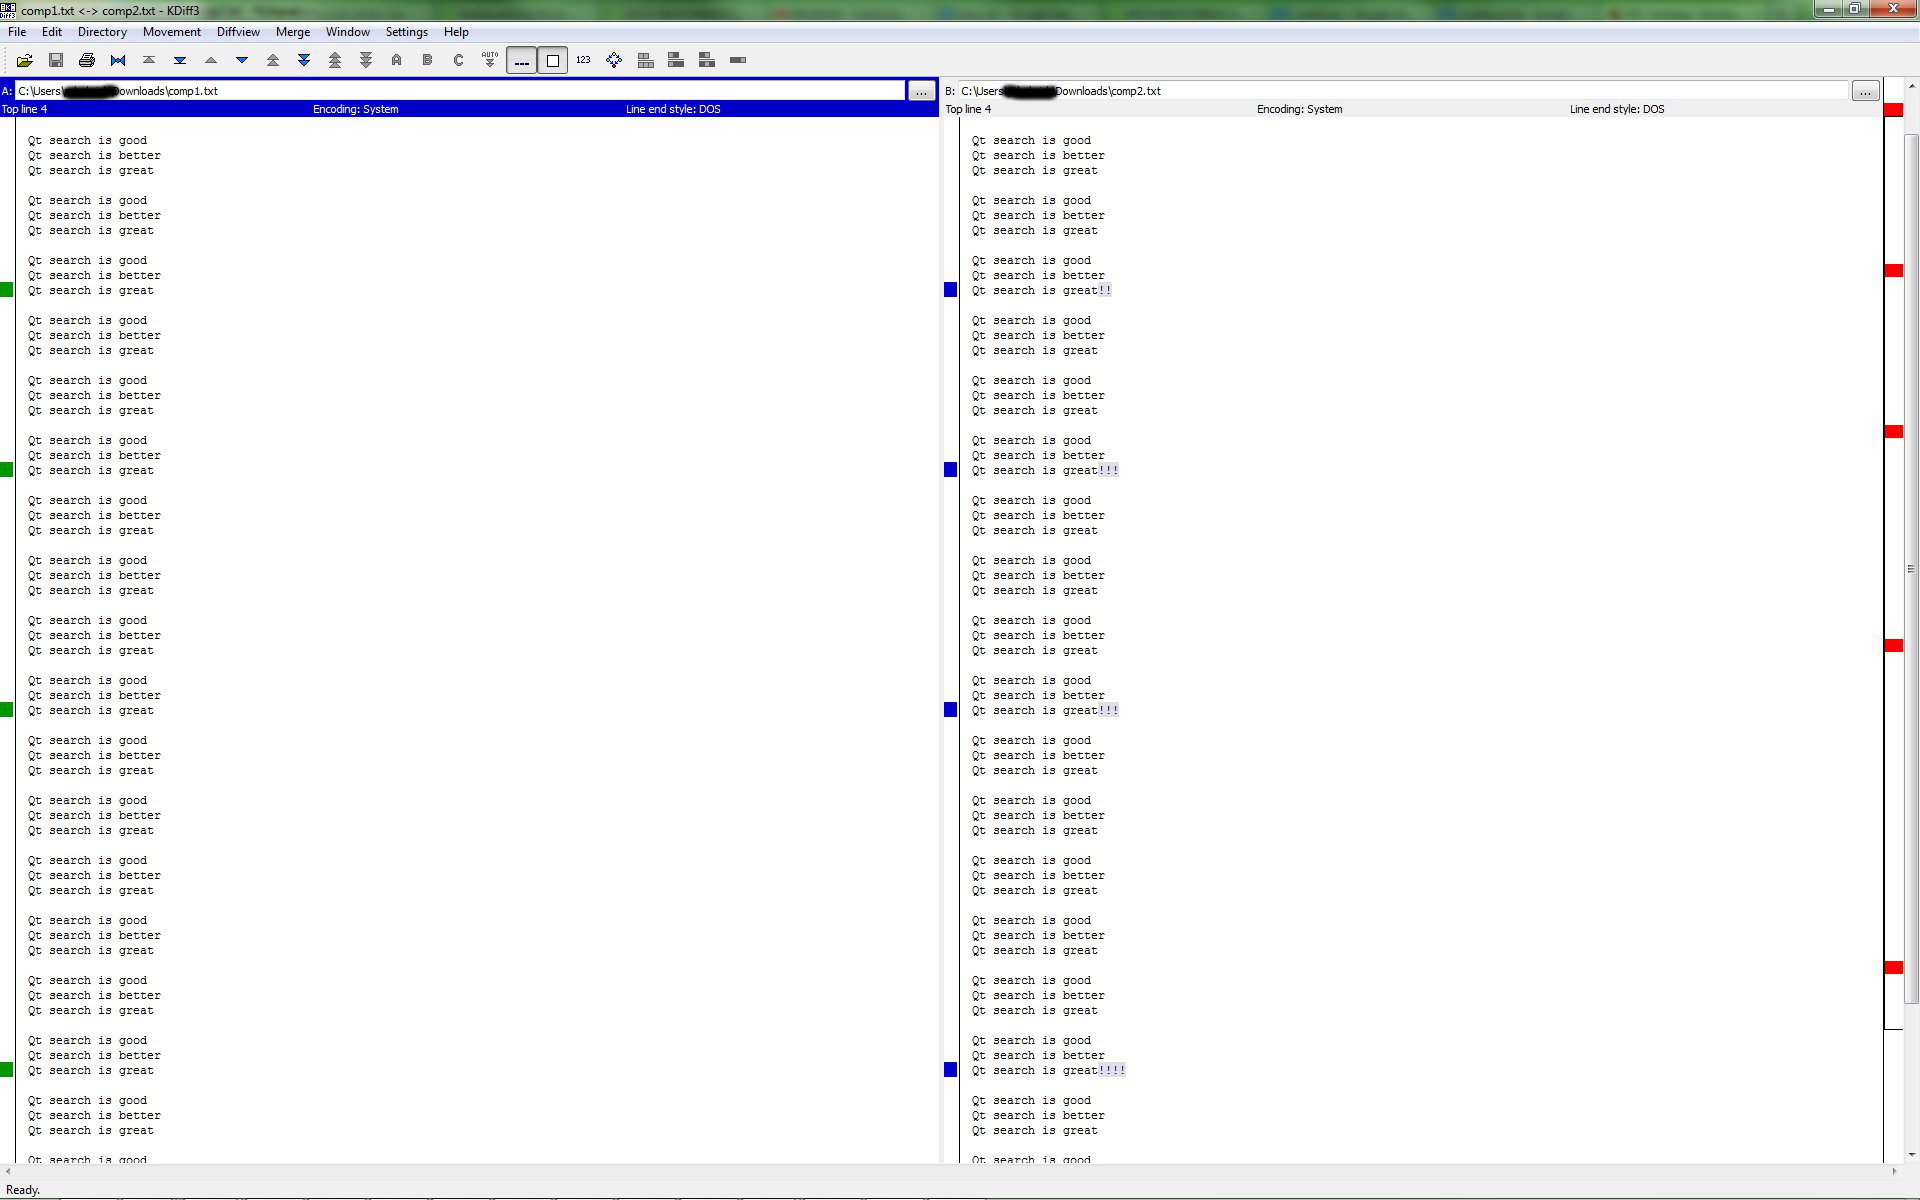Click red difference marker in overview bar
The height and width of the screenshot is (1200, 1920).
pos(1893,271)
